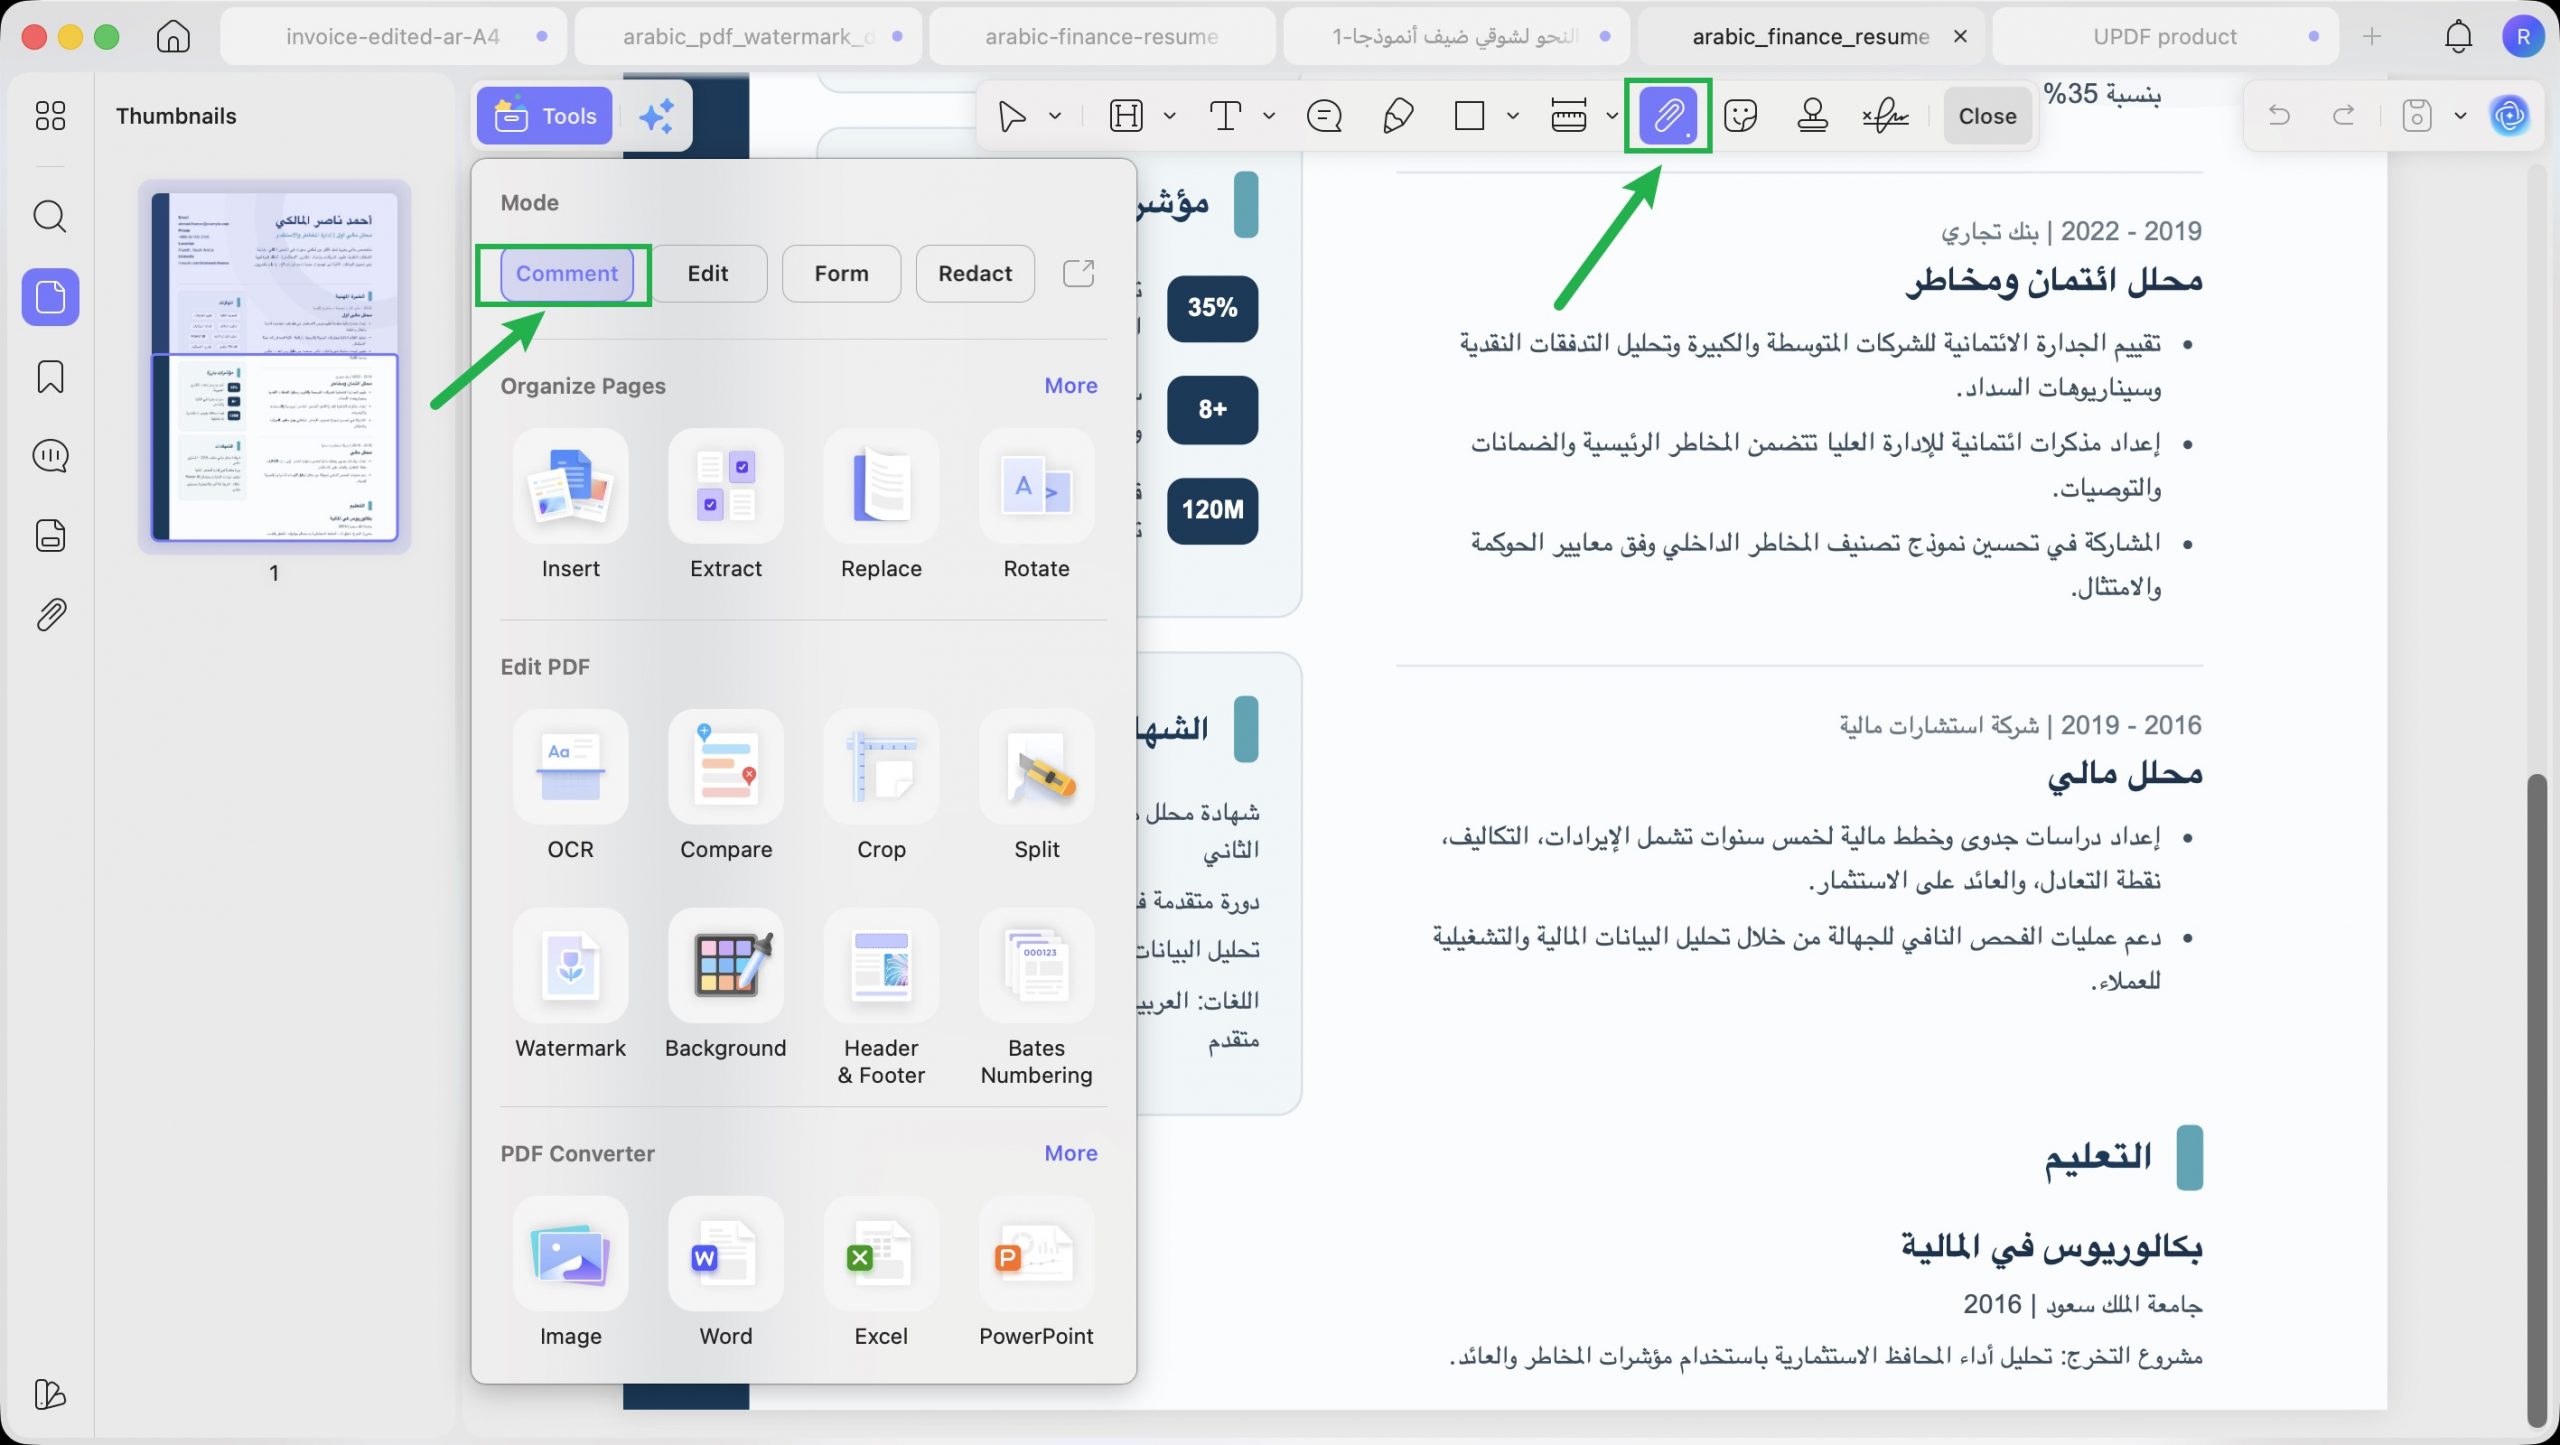Click the save icon in toolbar
This screenshot has width=2560, height=1445.
[x=2417, y=116]
